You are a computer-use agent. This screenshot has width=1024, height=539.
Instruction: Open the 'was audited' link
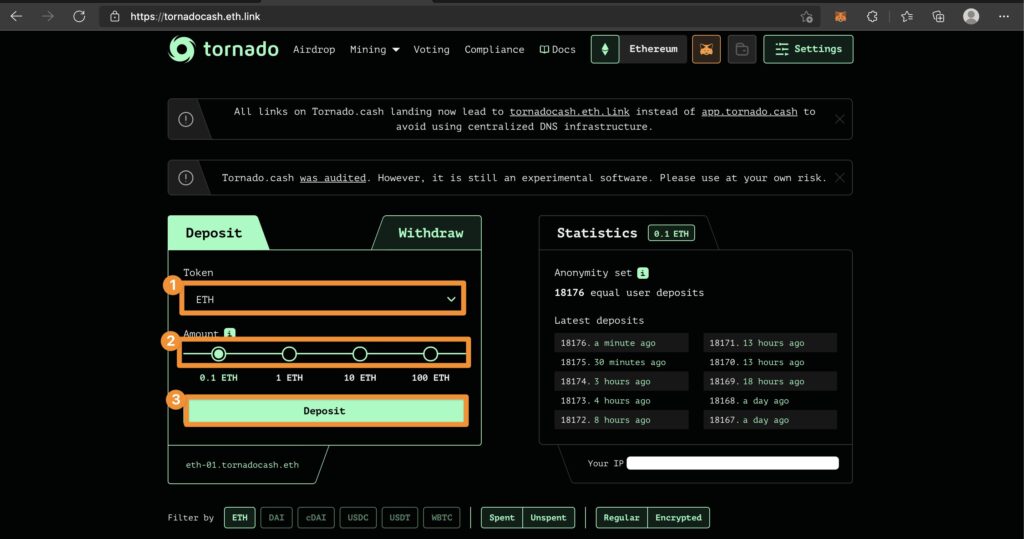click(332, 178)
